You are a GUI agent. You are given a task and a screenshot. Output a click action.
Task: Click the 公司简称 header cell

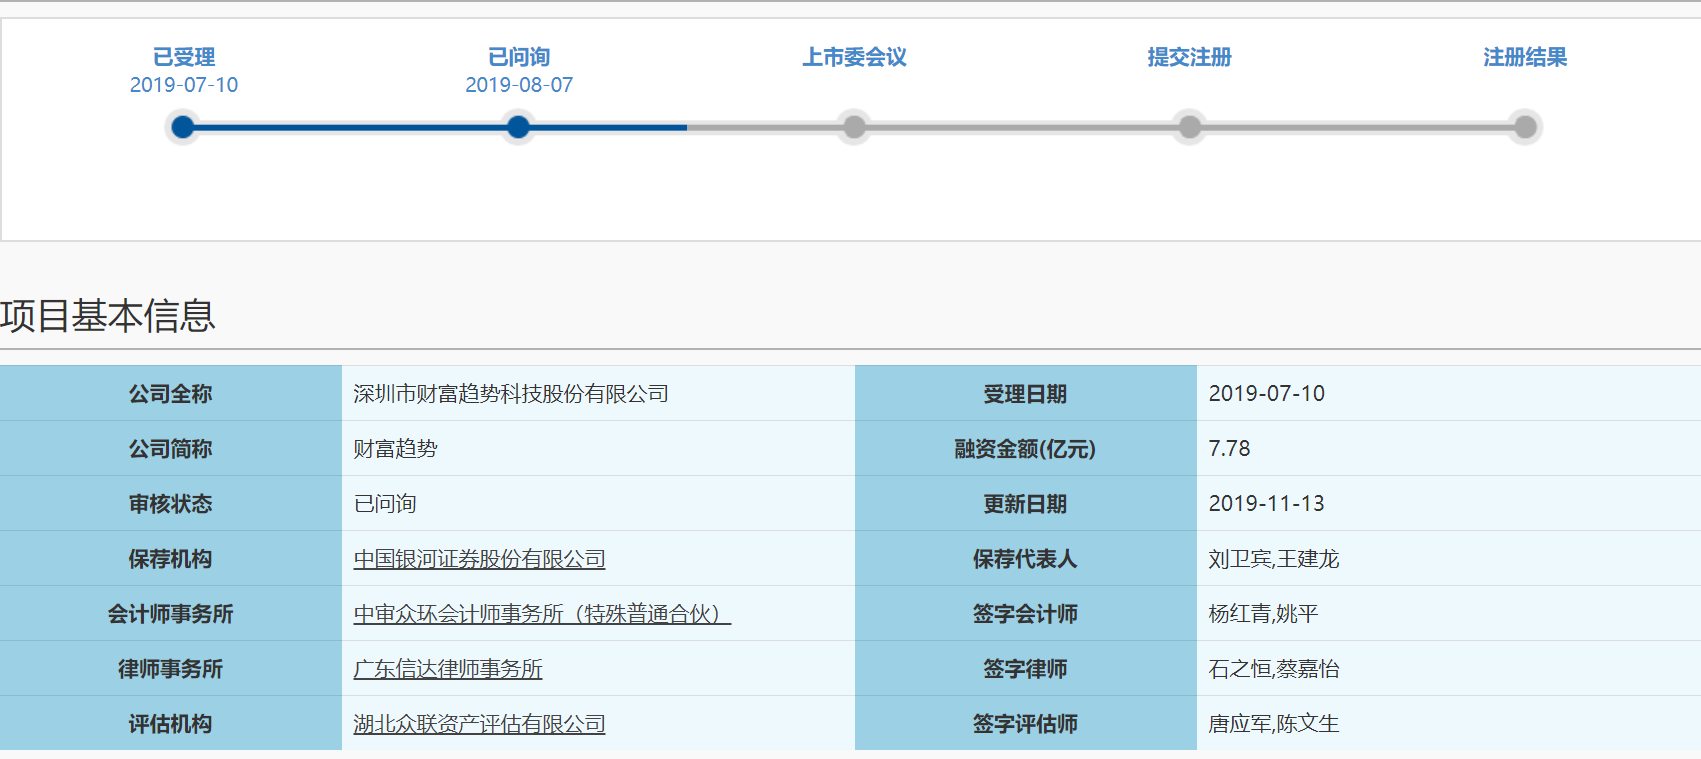click(x=171, y=448)
